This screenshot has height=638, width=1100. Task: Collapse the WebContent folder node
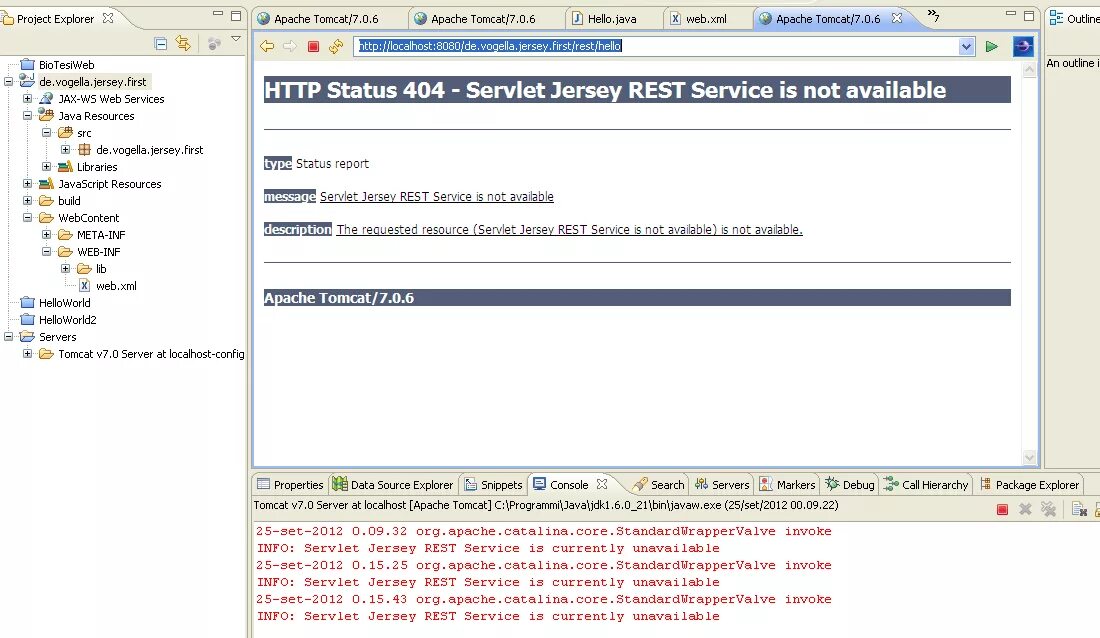tap(27, 217)
